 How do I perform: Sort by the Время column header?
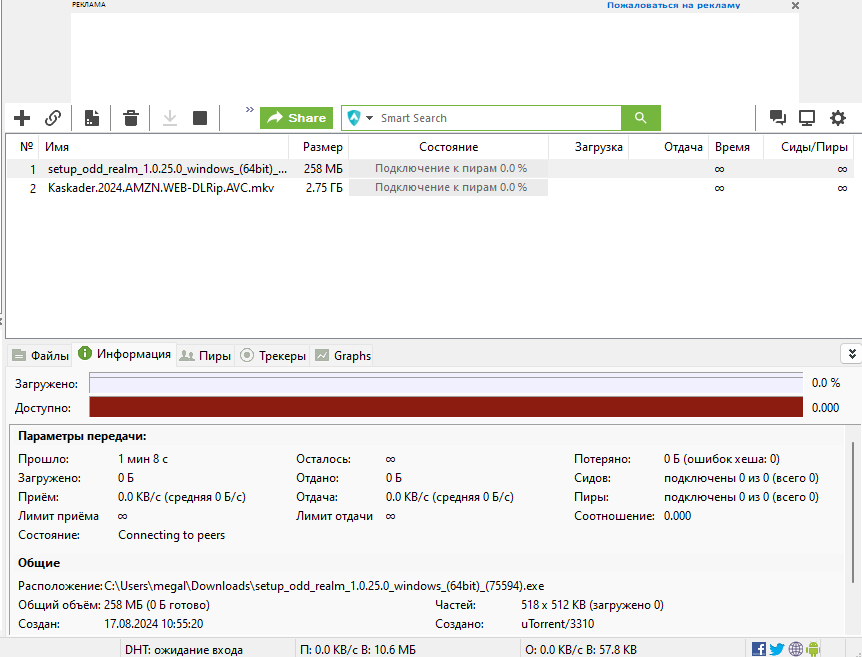[x=736, y=147]
